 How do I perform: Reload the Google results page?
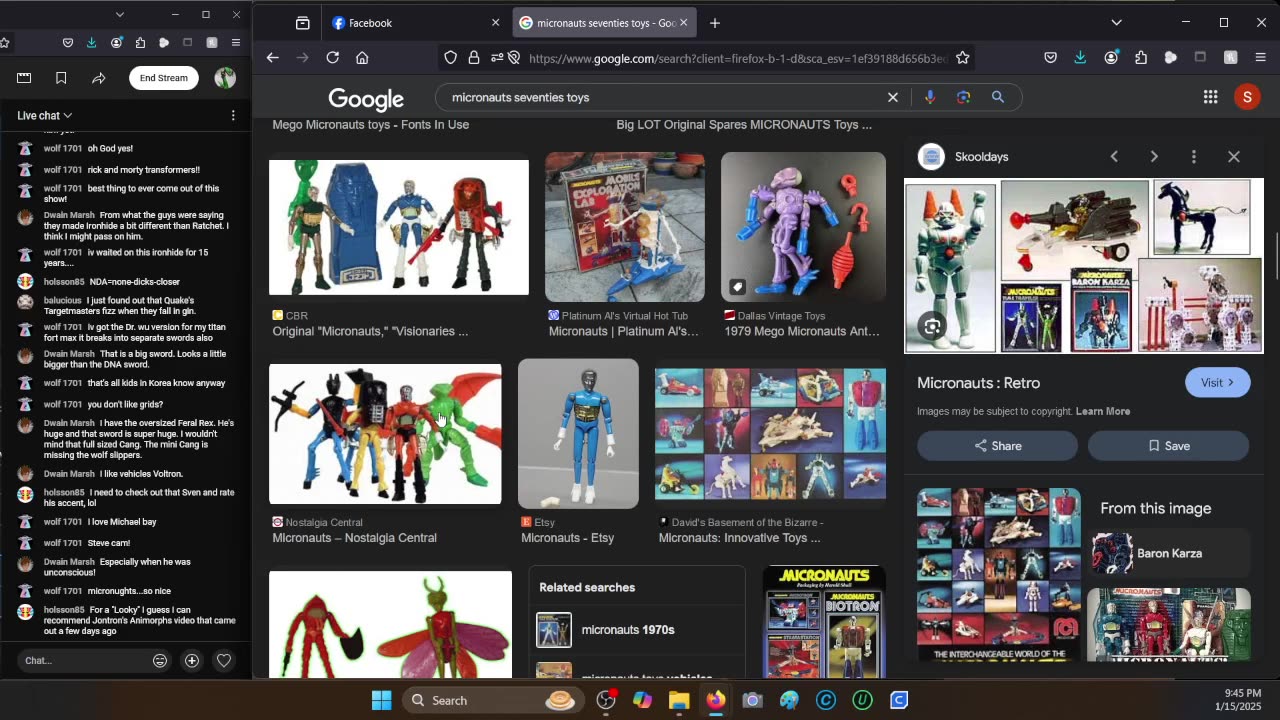333,58
